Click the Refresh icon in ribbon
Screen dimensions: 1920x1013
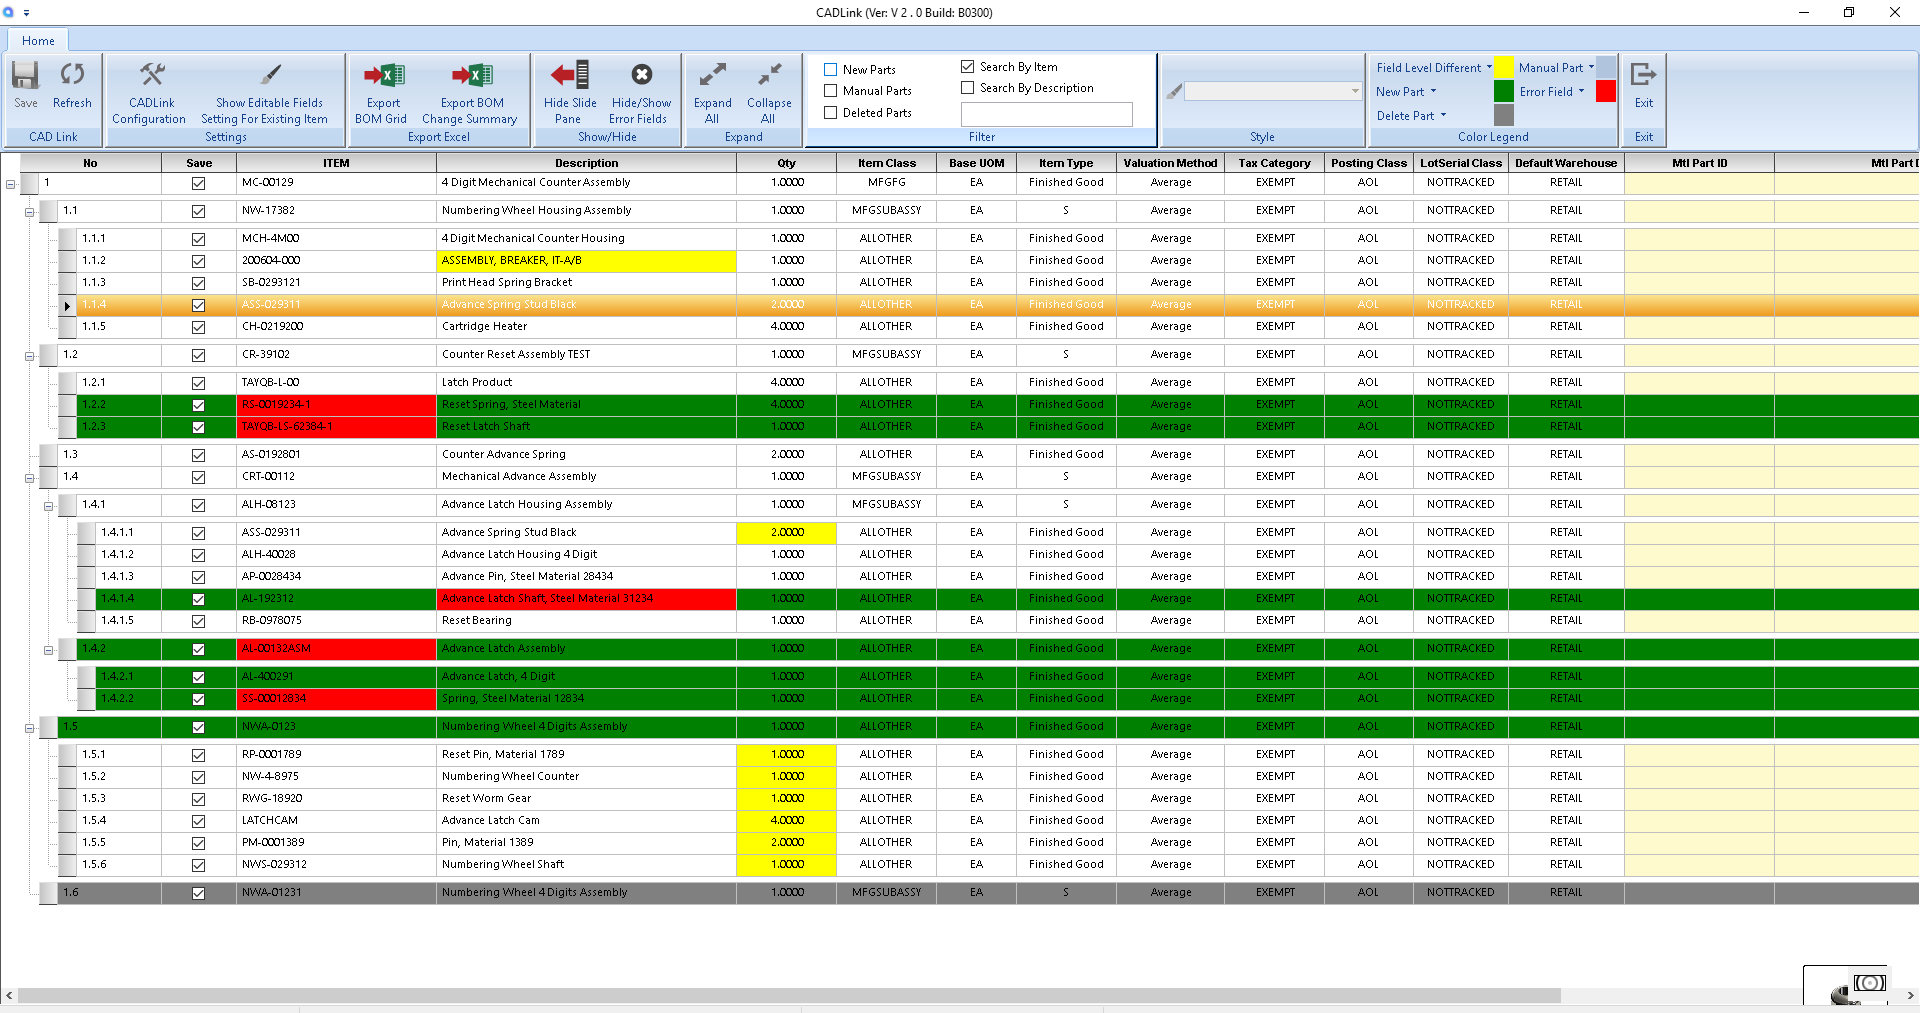click(x=72, y=76)
